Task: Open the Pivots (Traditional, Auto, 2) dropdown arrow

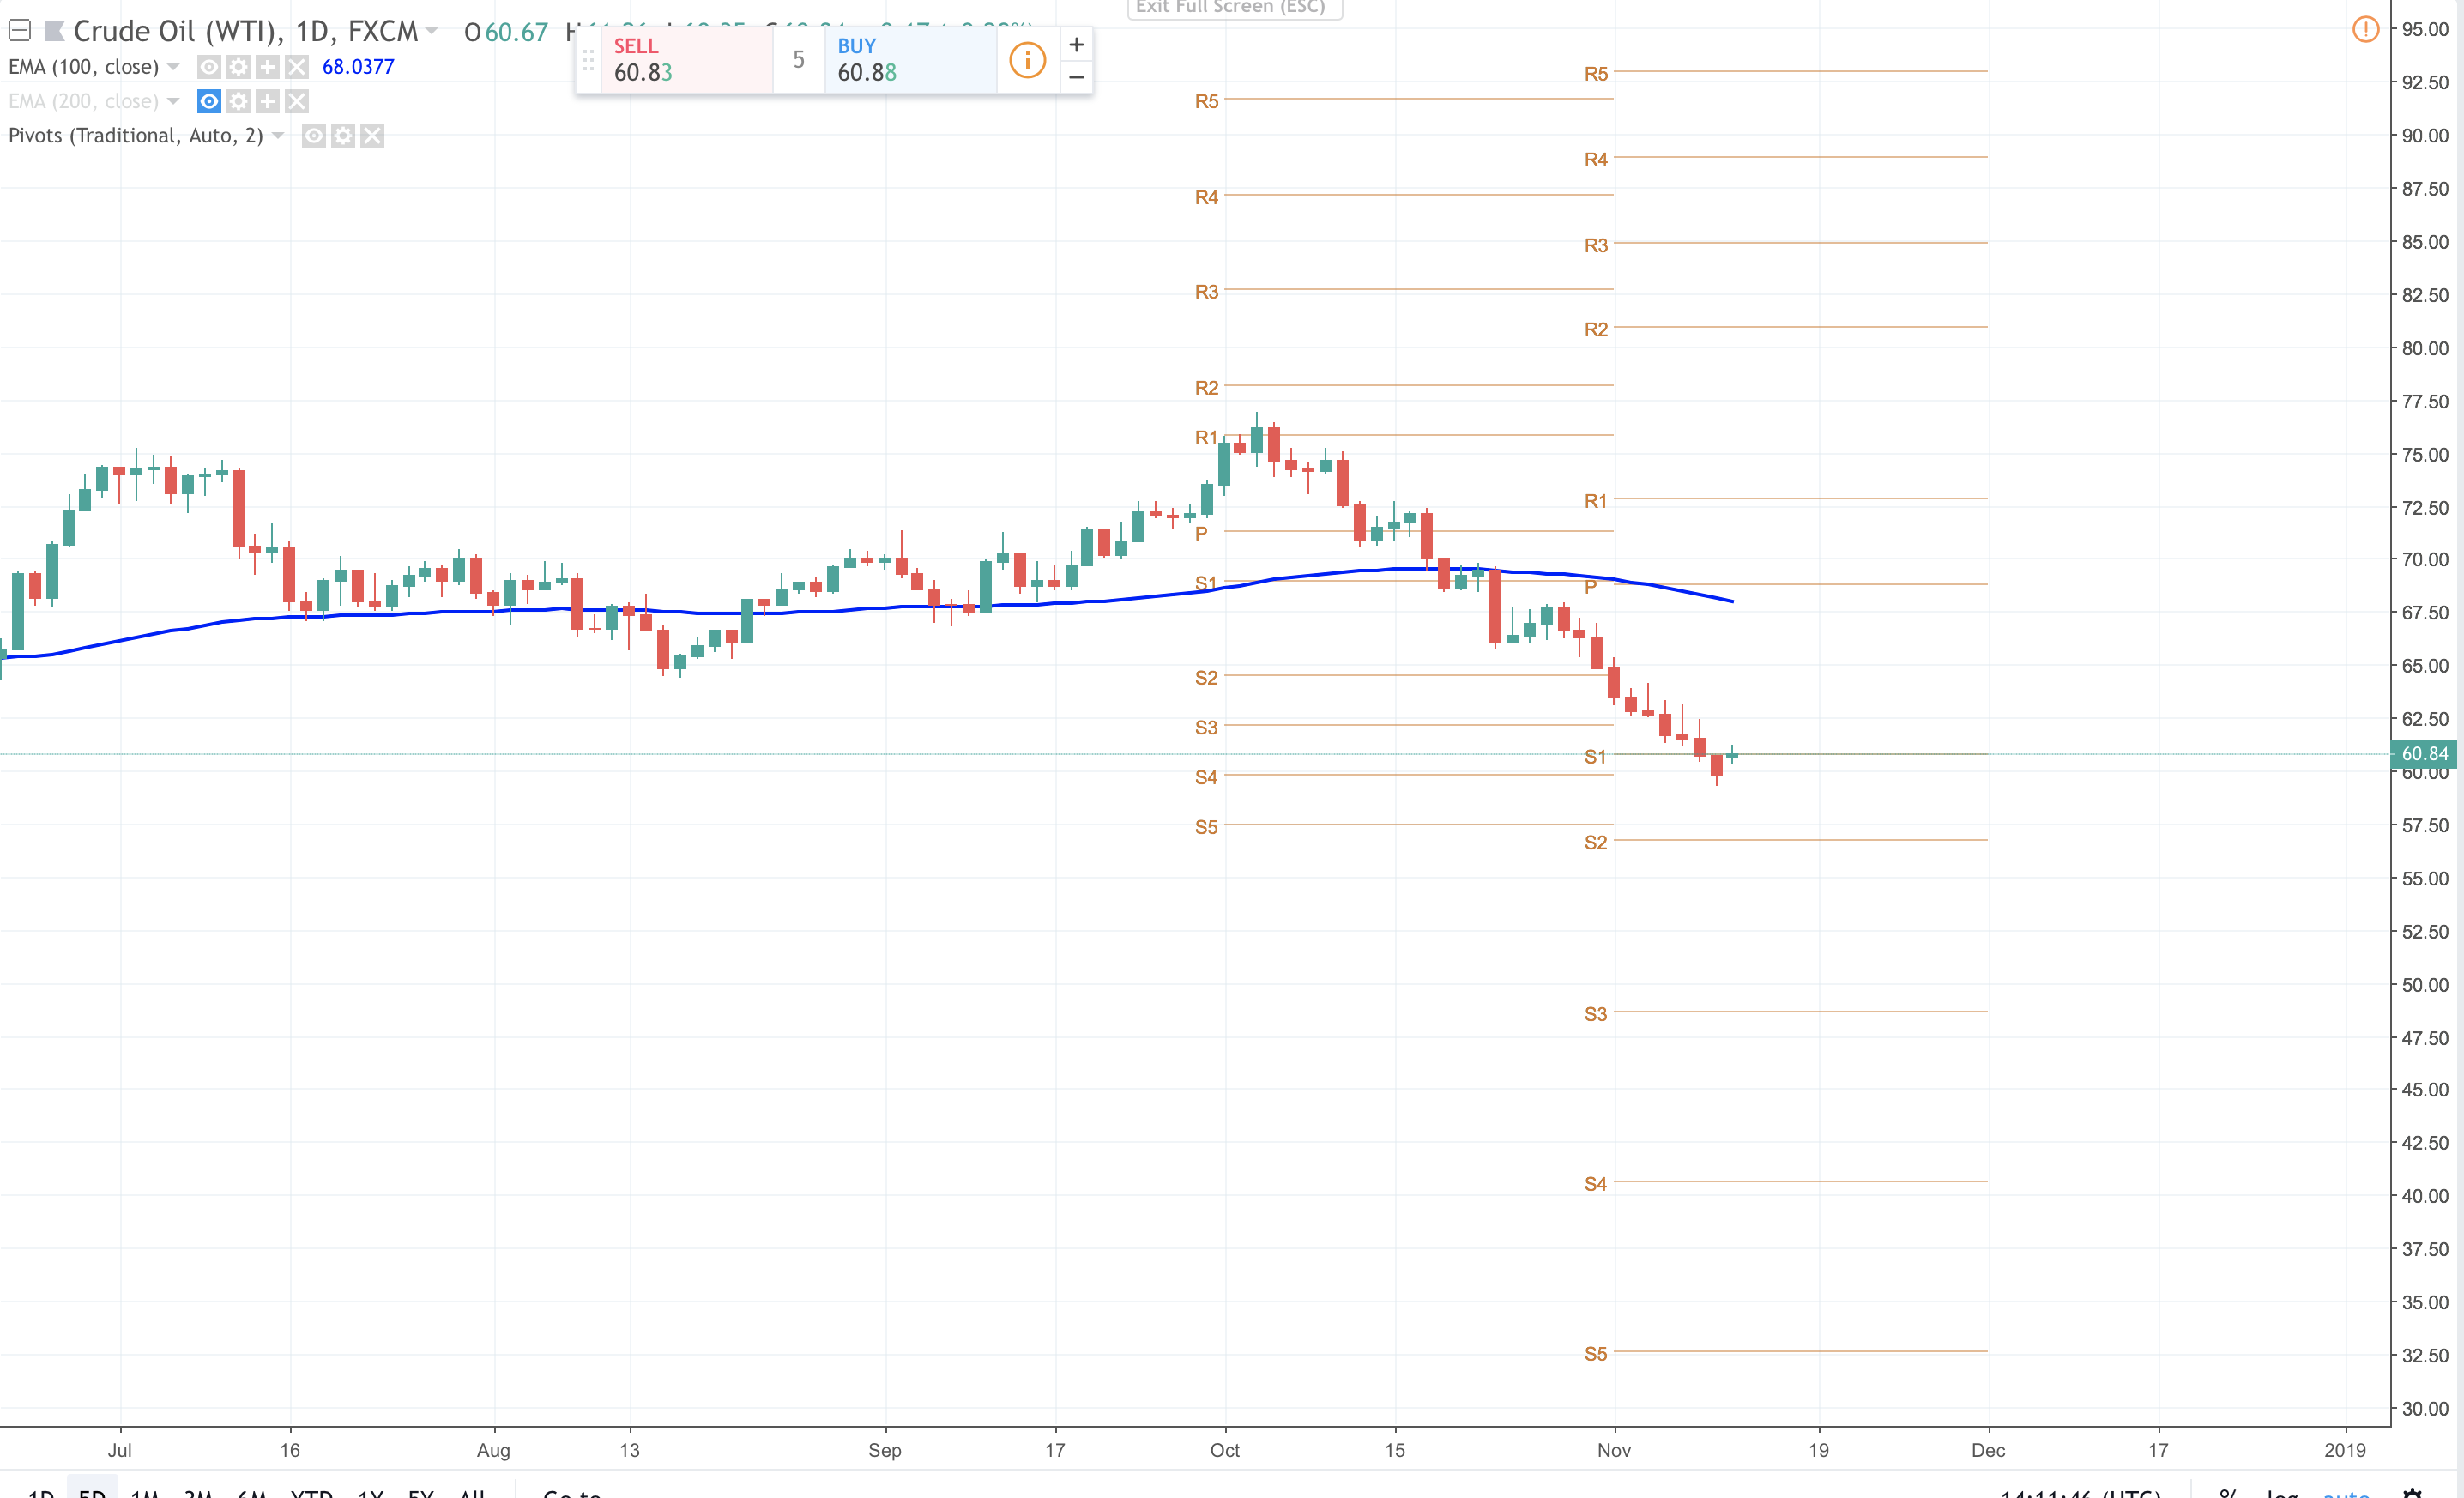Action: tap(278, 135)
